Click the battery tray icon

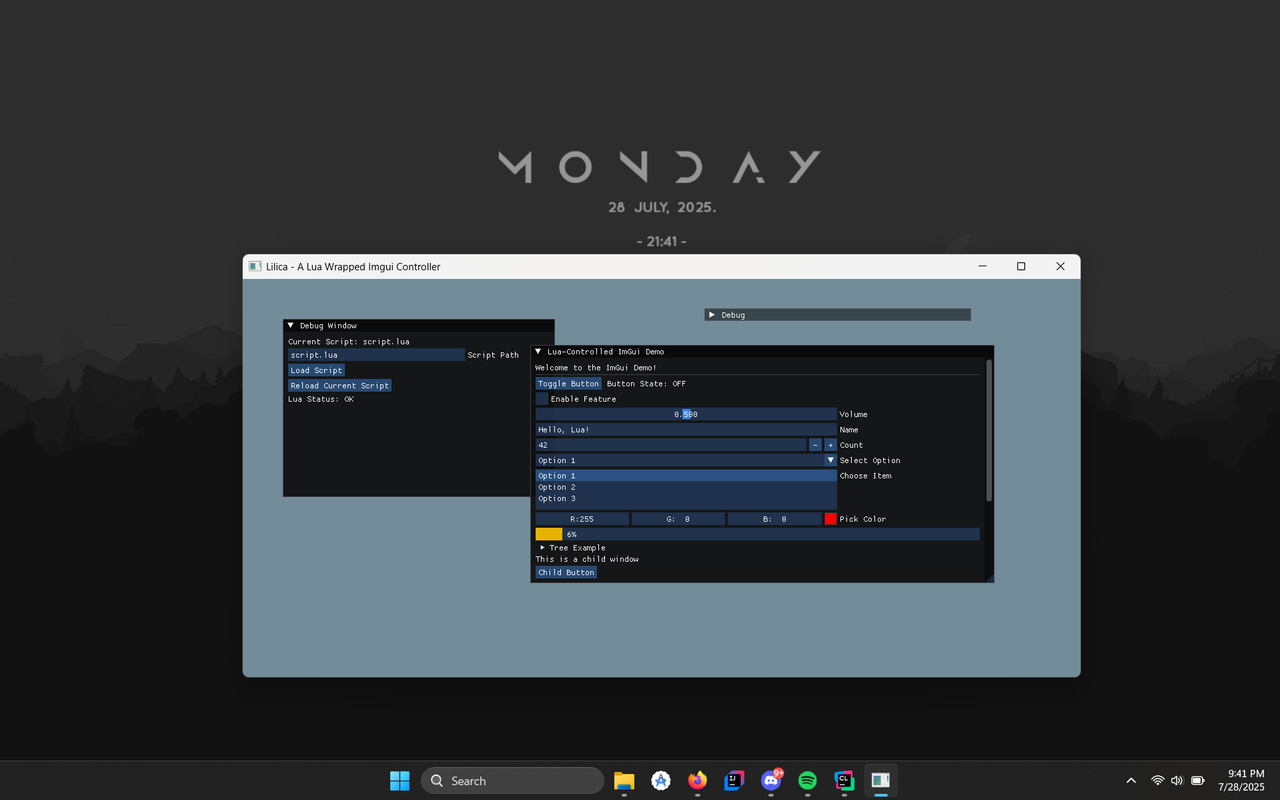(1198, 781)
